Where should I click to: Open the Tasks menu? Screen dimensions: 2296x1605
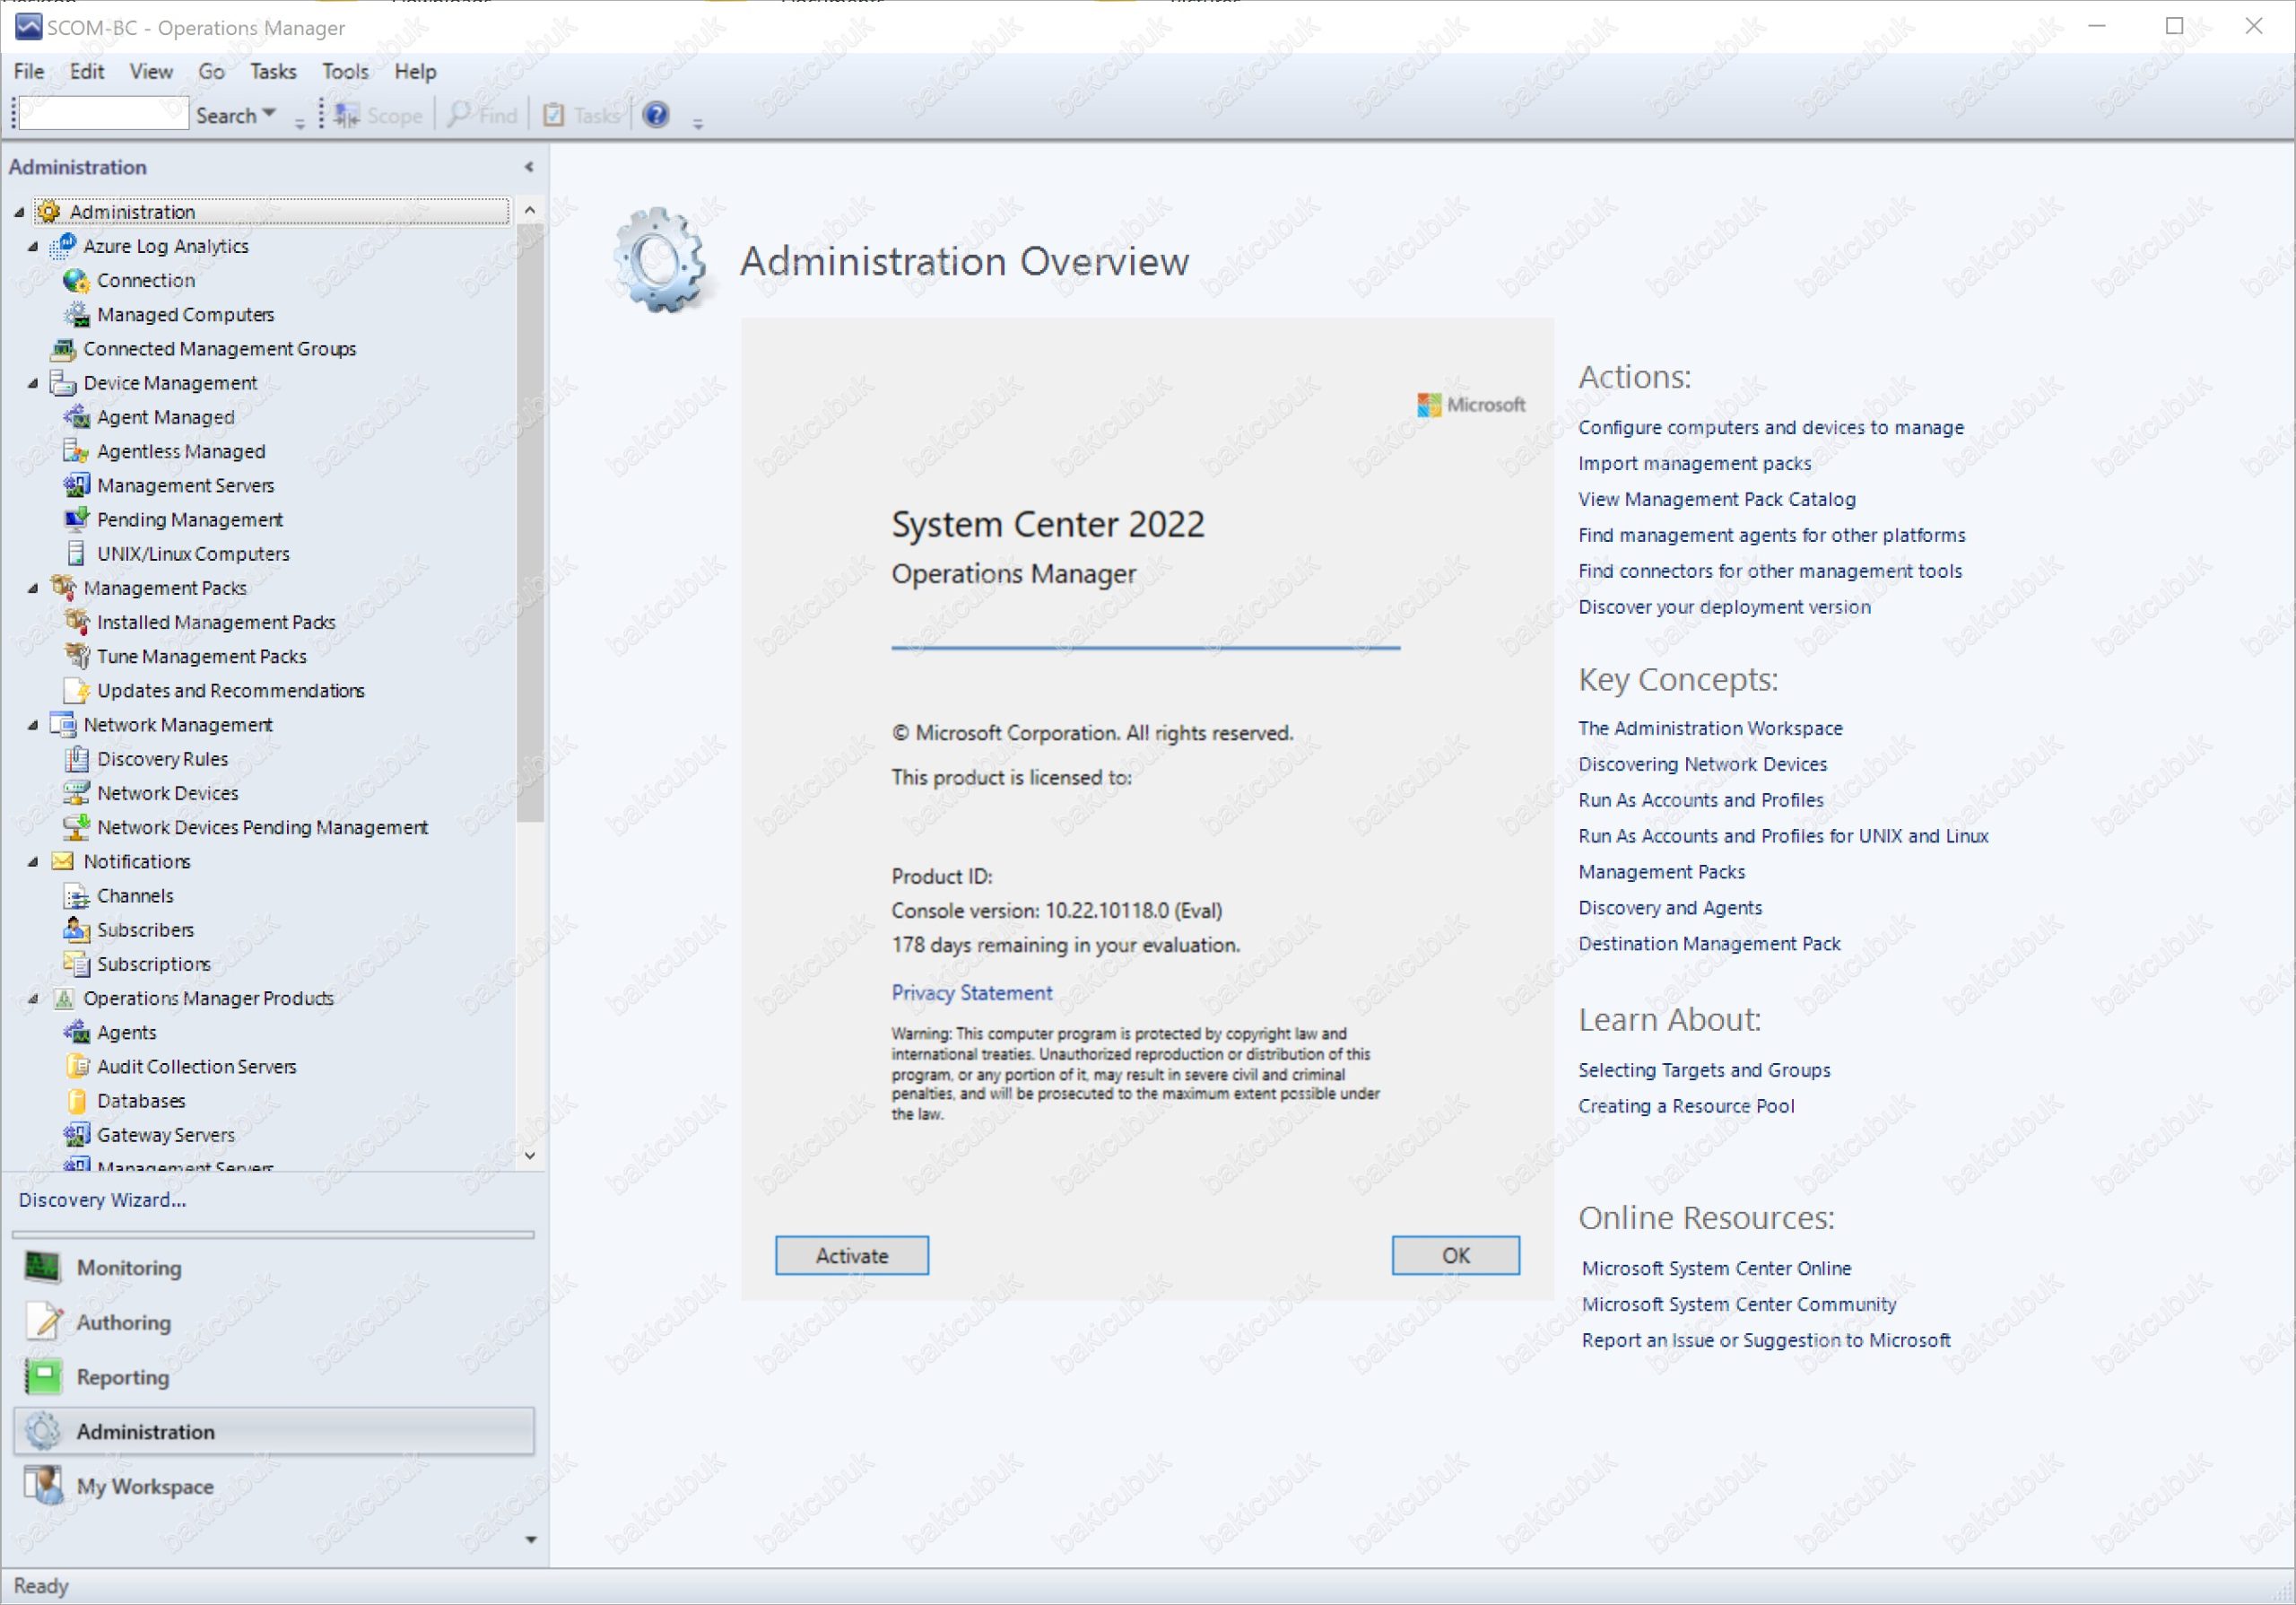point(273,71)
